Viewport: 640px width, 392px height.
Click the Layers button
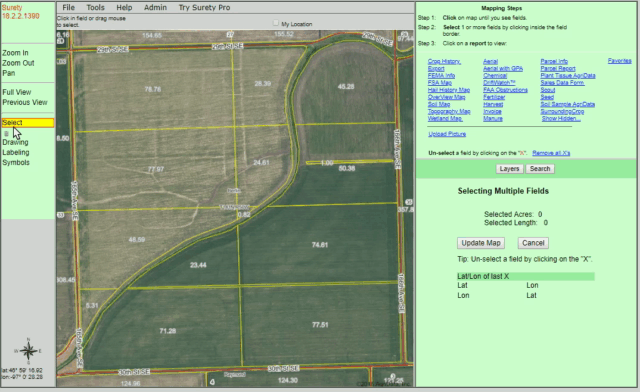point(509,169)
